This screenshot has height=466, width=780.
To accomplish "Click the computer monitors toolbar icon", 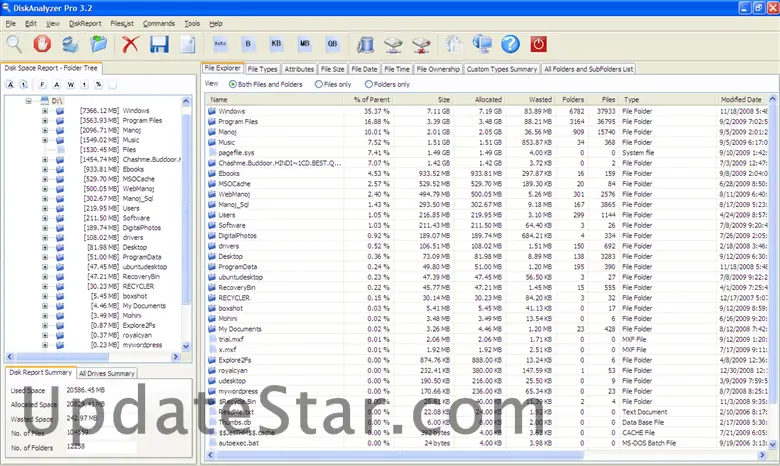I will [482, 44].
